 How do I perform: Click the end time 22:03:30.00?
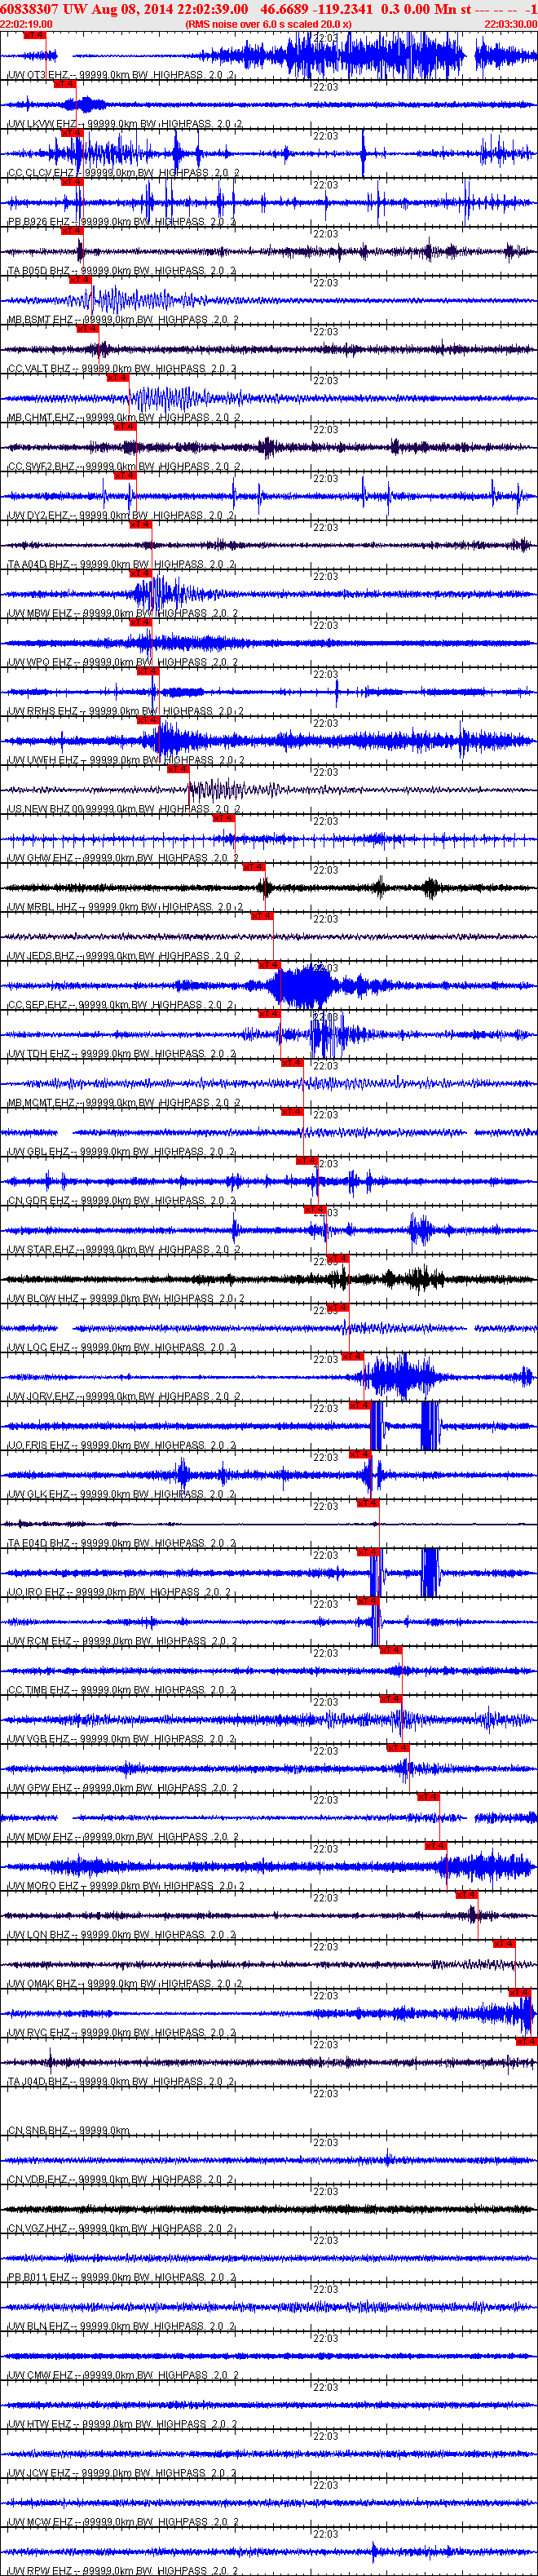510,24
